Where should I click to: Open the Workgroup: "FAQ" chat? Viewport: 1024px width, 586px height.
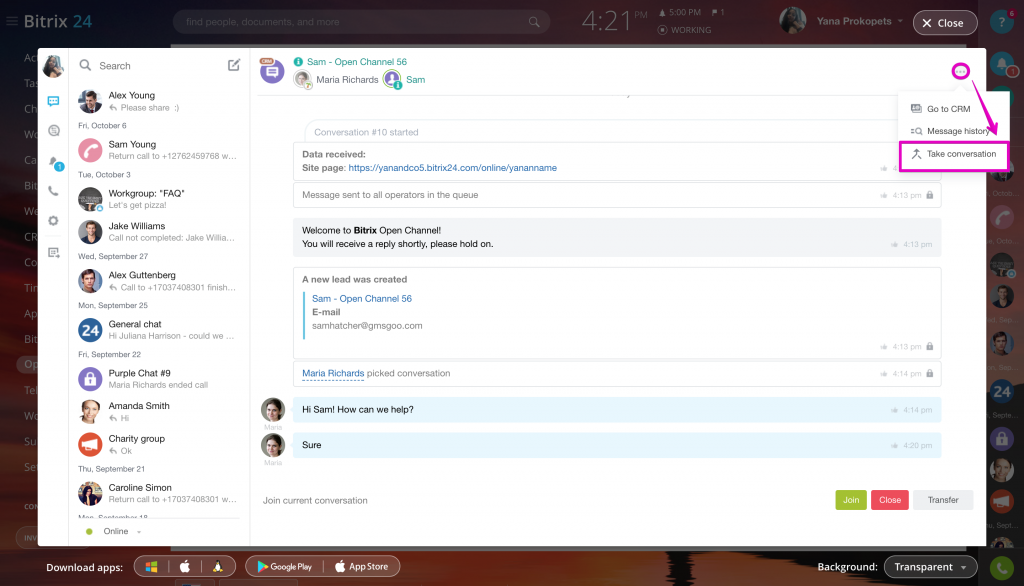[157, 199]
